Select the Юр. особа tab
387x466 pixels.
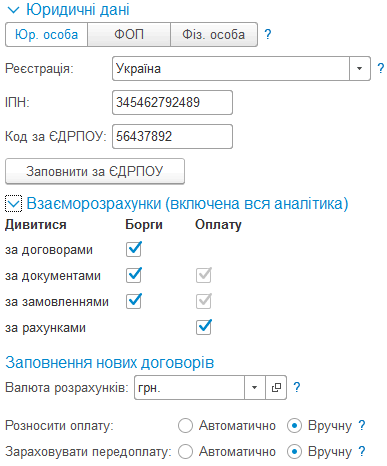tap(46, 34)
